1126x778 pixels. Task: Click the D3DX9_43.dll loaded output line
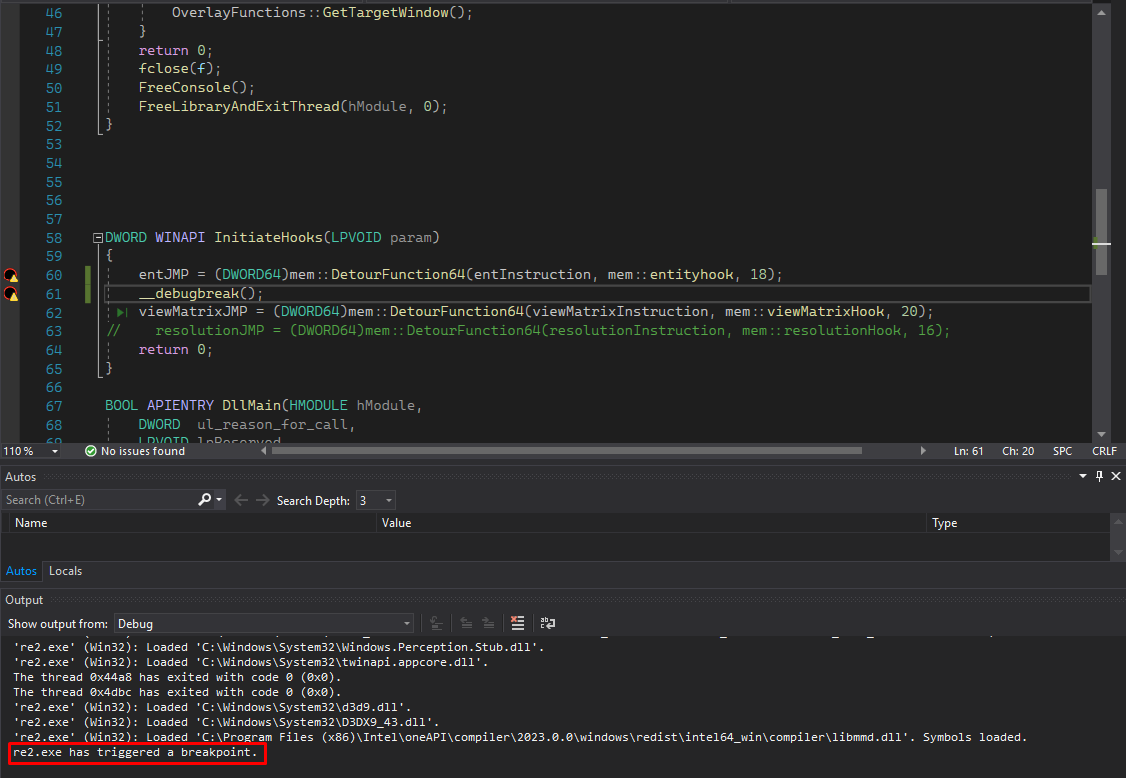225,722
